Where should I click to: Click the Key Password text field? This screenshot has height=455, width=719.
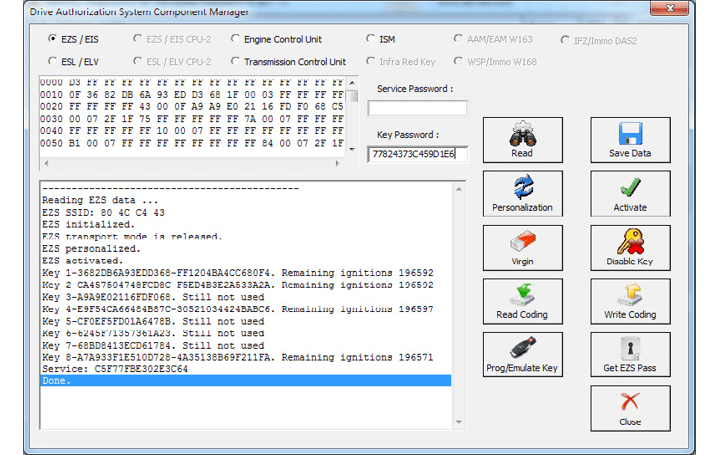tap(417, 154)
